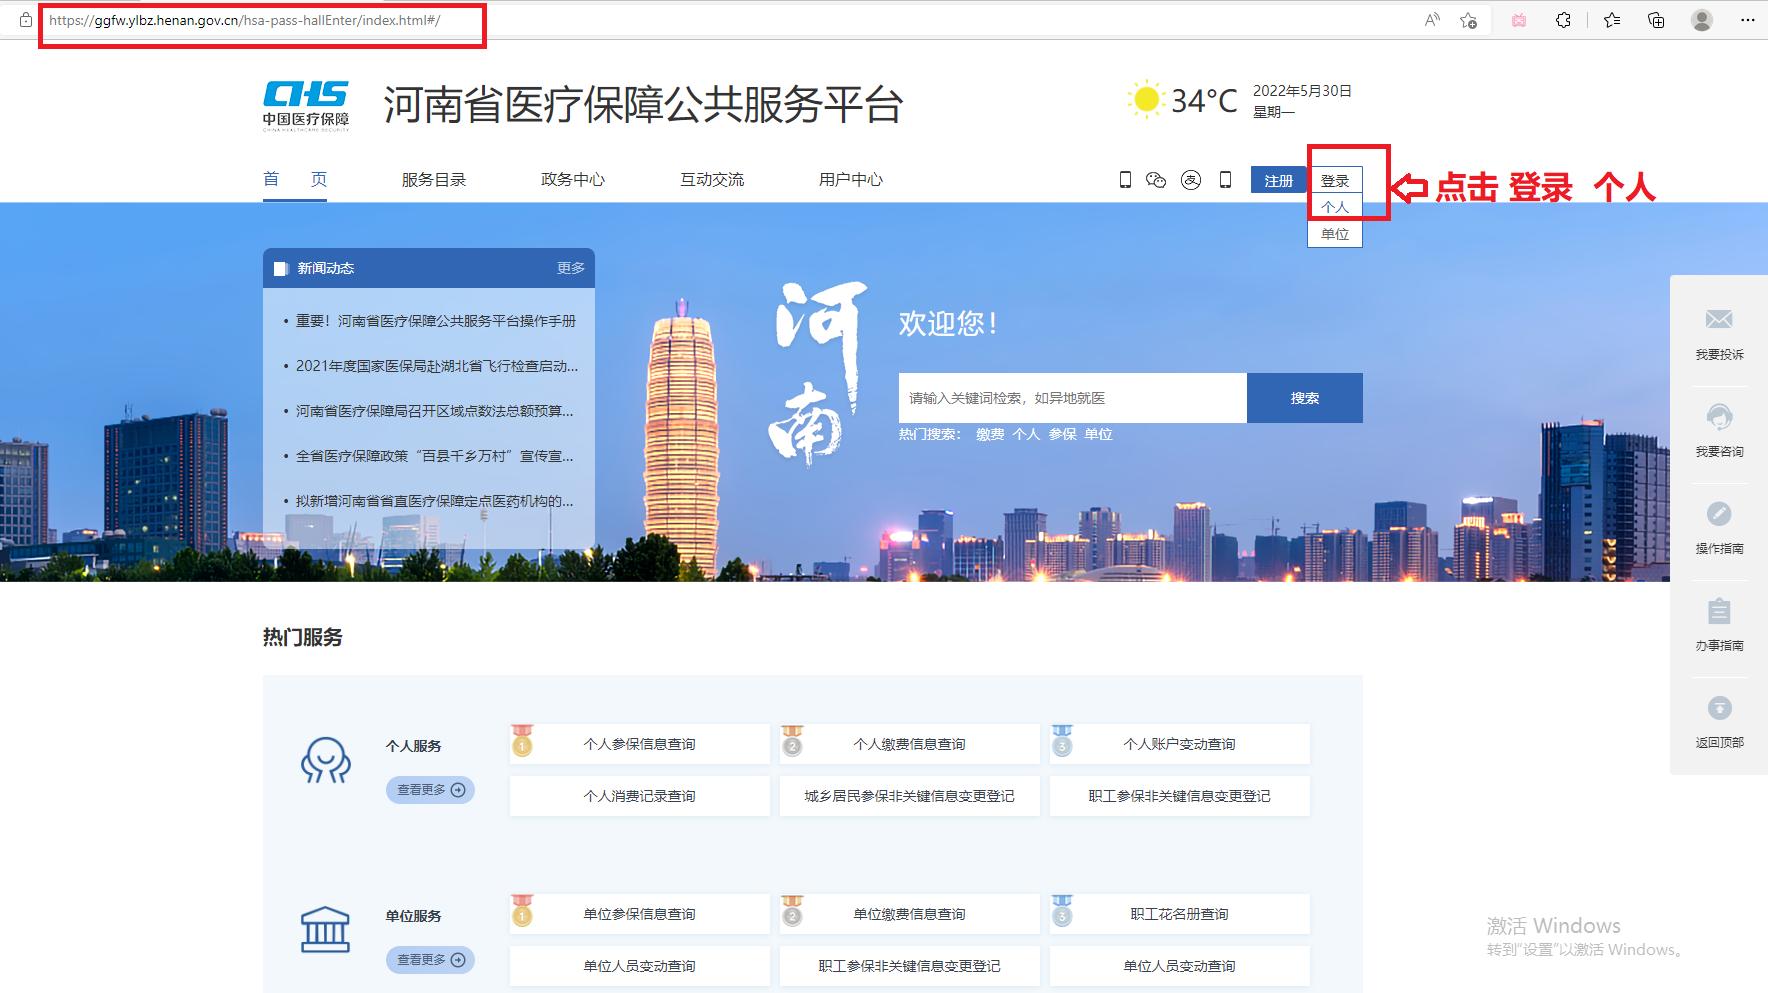Click the WeChat icon in the header
The width and height of the screenshot is (1768, 993).
coord(1155,179)
